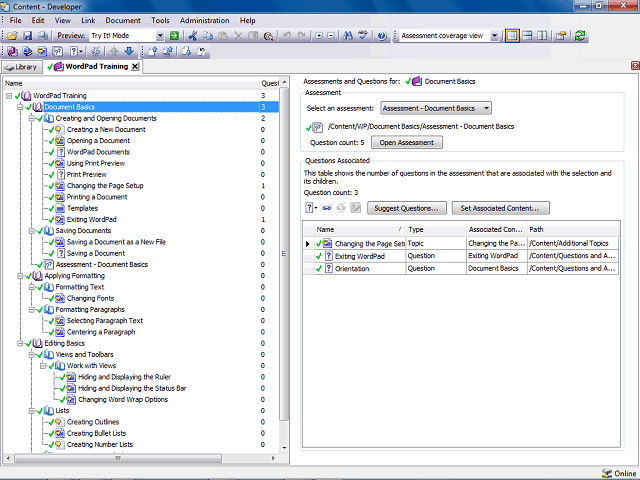Click the Undo arrow icon
The width and height of the screenshot is (640, 480).
point(287,36)
